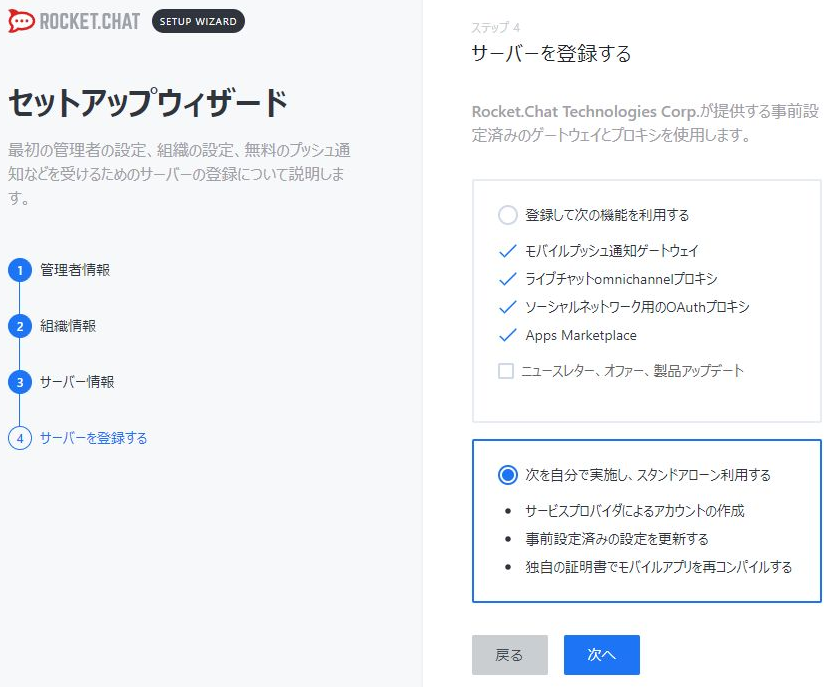Select step 2 circle for 組織情報
Screen dimensions: 836x687
20,326
